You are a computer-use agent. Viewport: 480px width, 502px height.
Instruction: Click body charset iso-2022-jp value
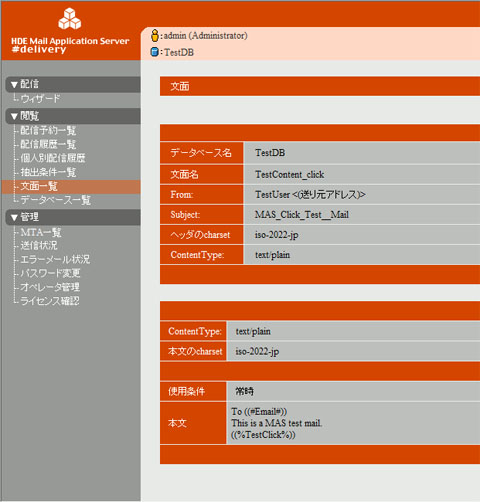click(257, 351)
